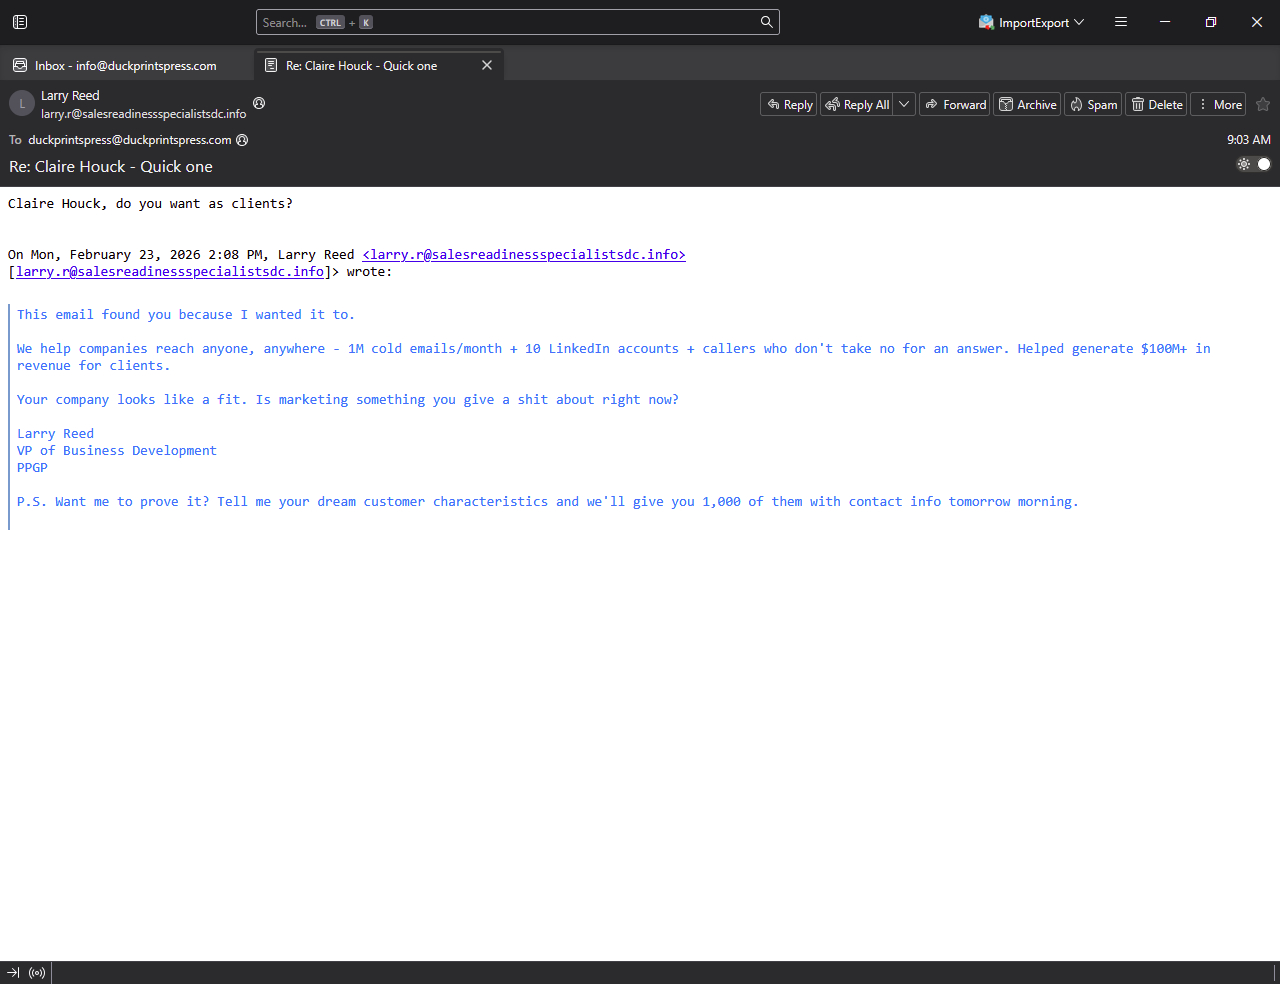Archive the Larry Reed email

(x=1027, y=105)
